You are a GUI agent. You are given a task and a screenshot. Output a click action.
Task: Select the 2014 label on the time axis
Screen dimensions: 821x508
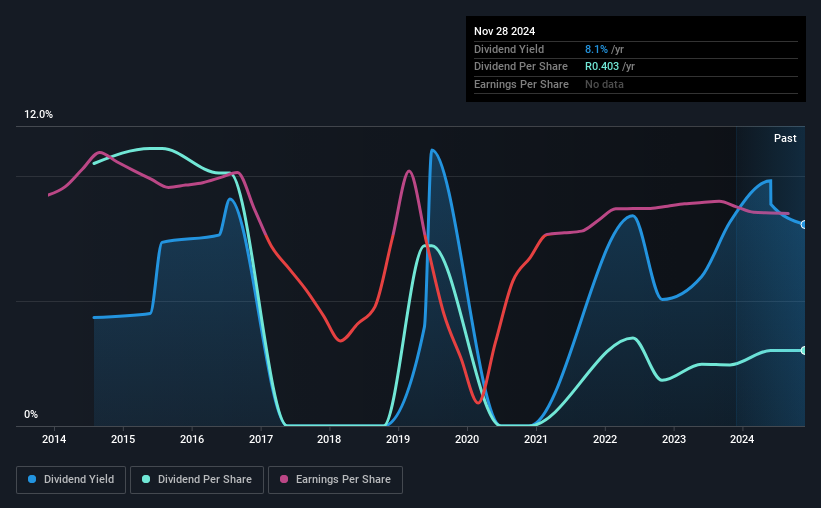click(54, 439)
